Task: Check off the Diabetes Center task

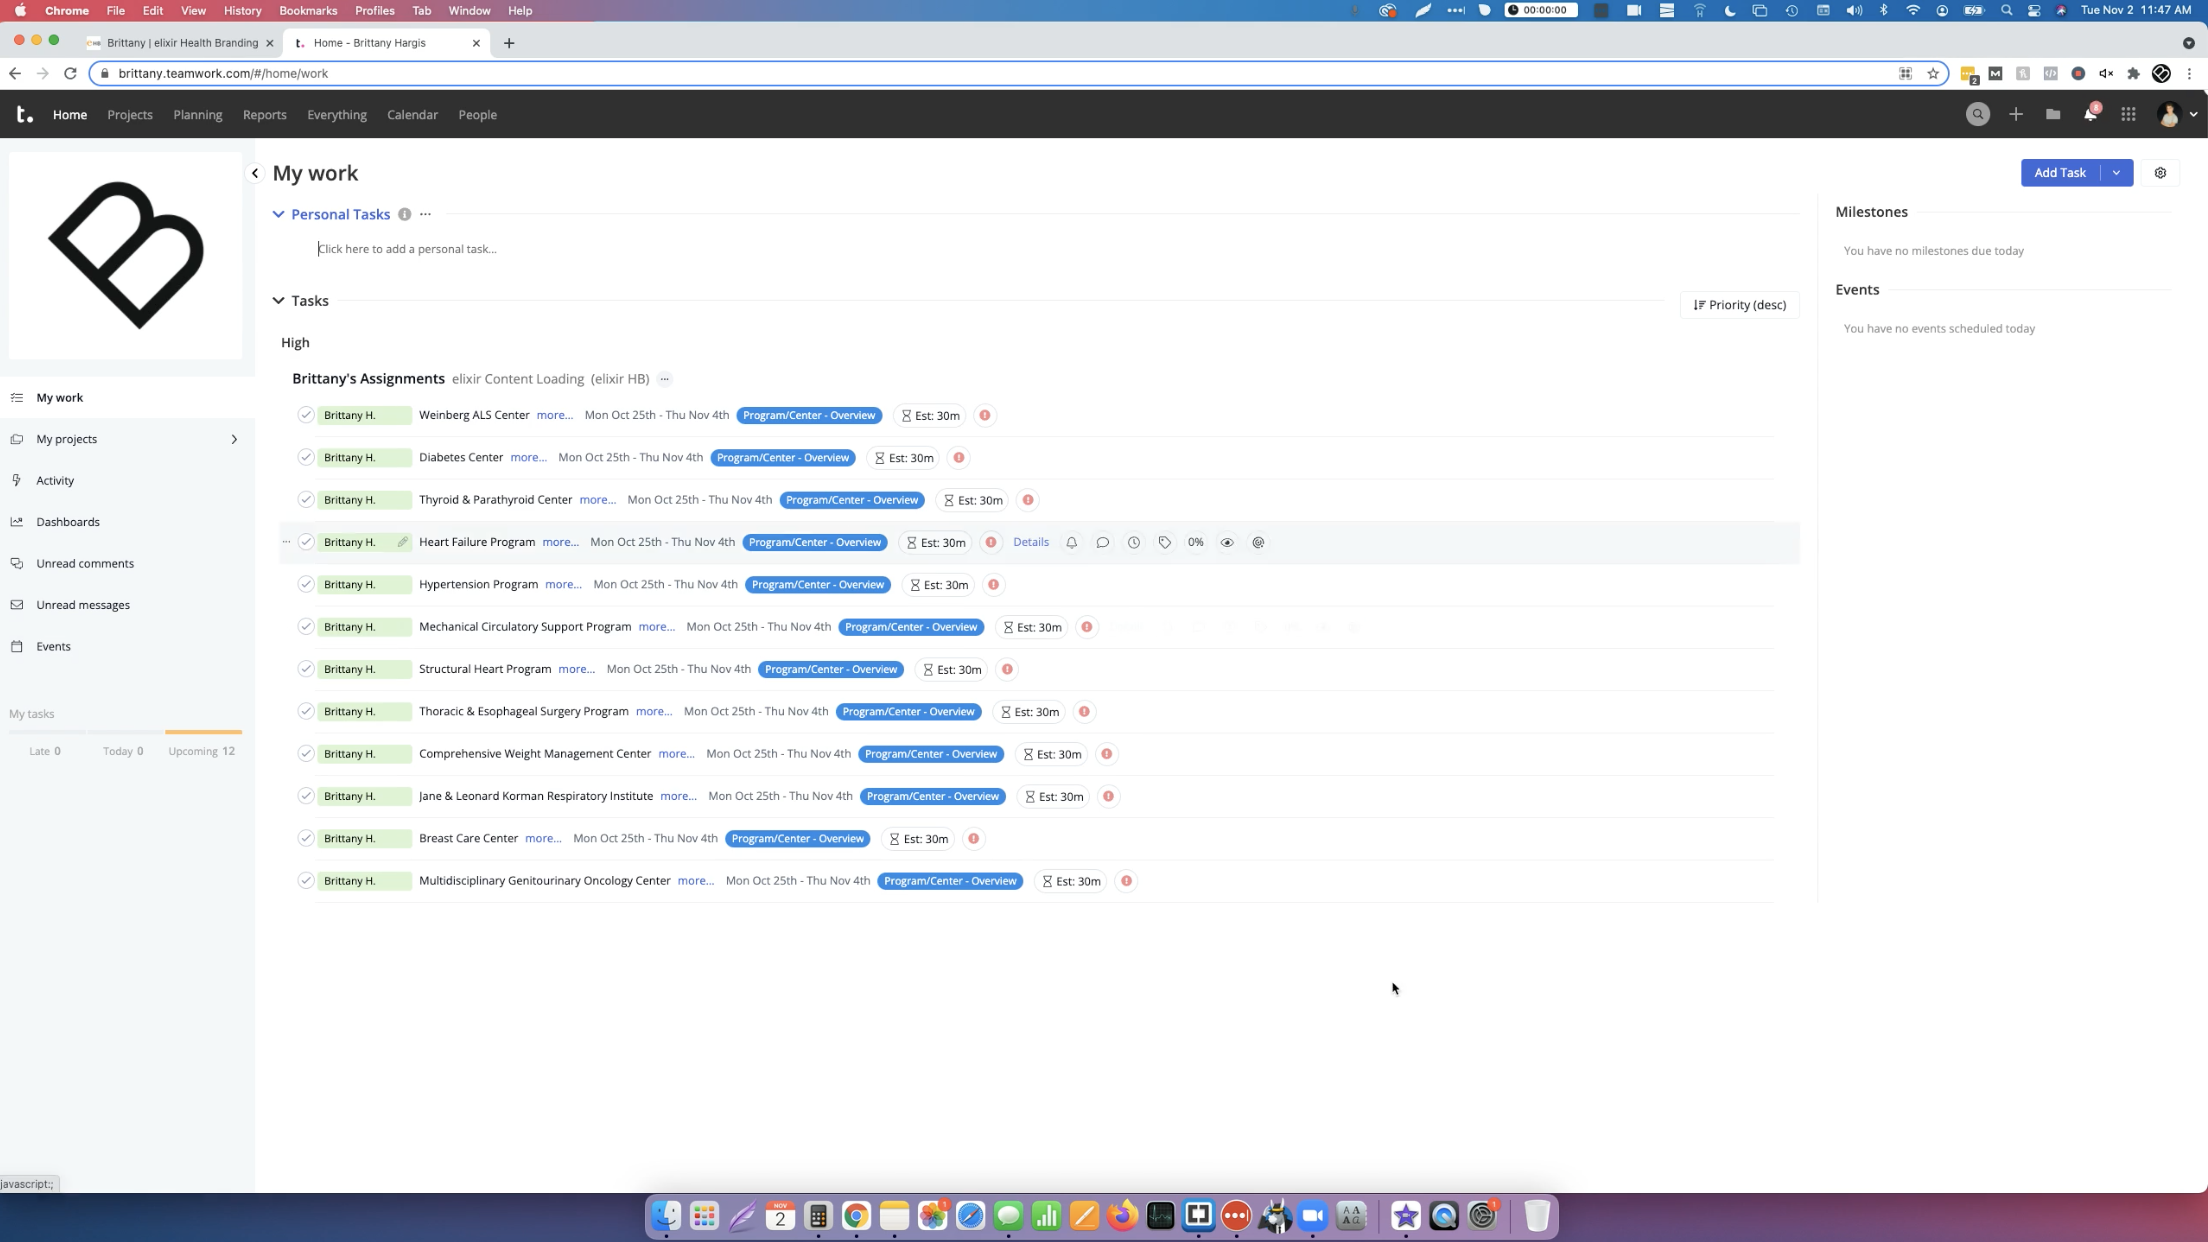Action: coord(306,458)
